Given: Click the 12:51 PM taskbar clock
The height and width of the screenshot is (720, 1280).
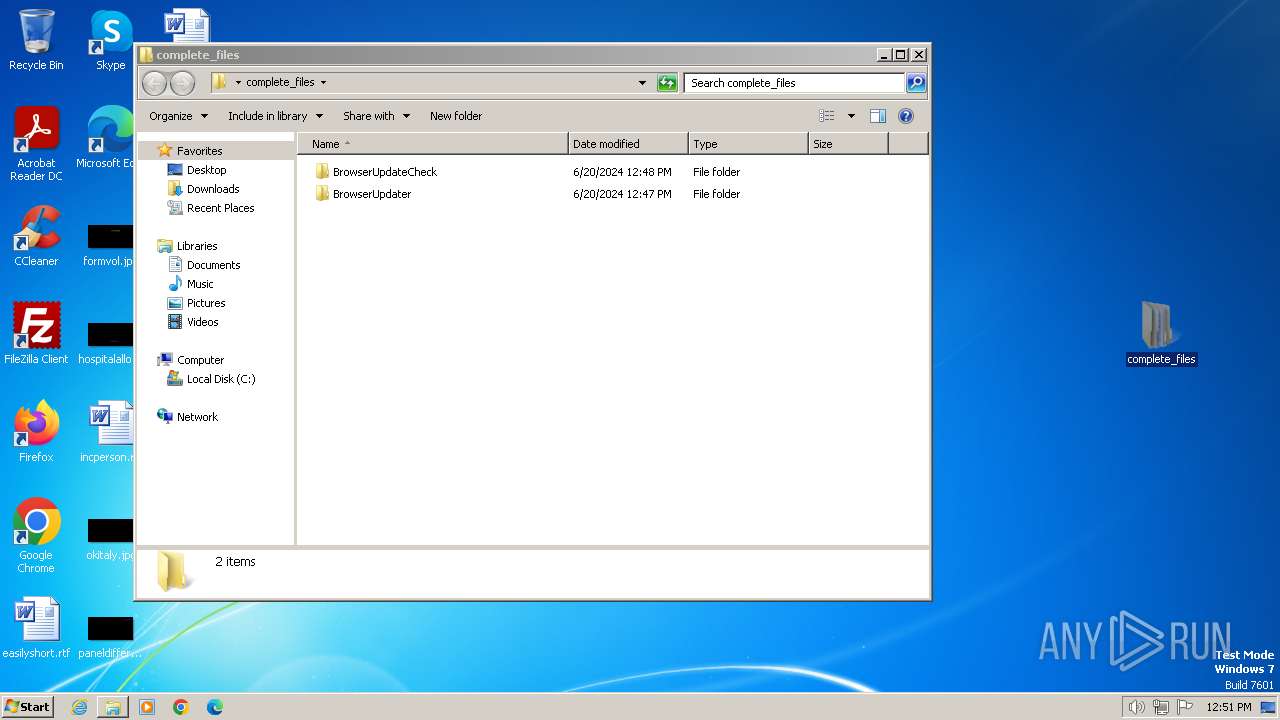Looking at the screenshot, I should click(1229, 707).
